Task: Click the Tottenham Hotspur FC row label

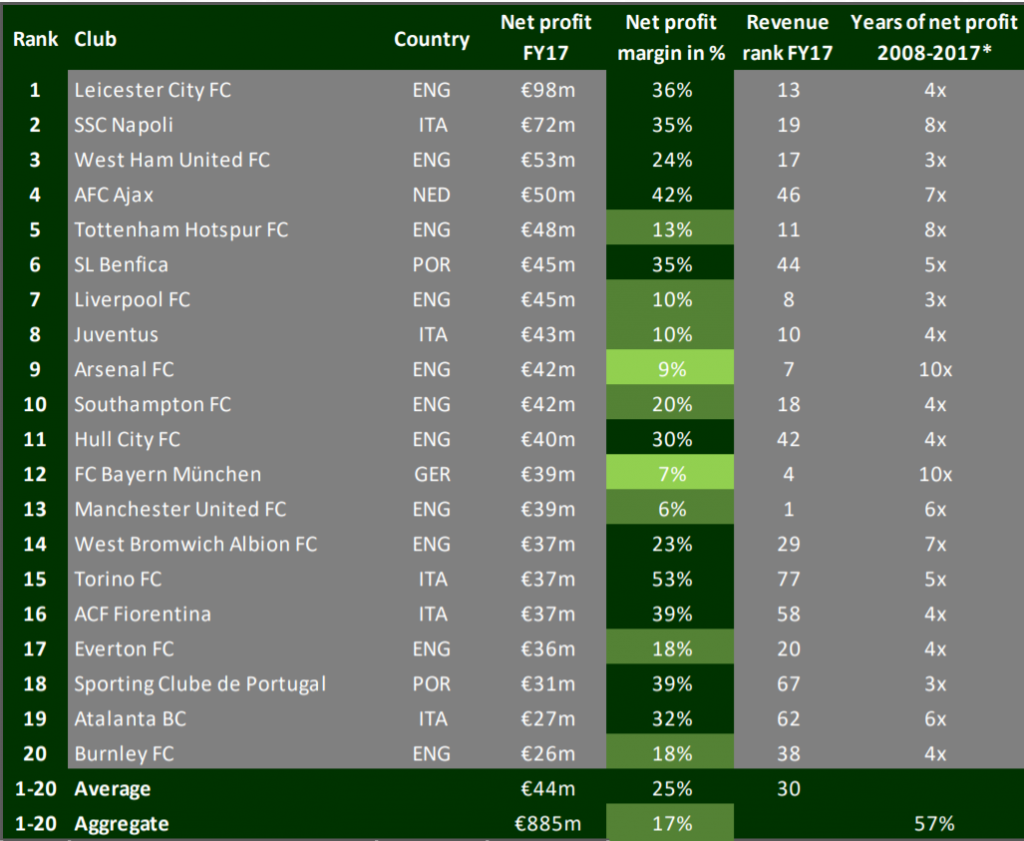Action: [181, 230]
